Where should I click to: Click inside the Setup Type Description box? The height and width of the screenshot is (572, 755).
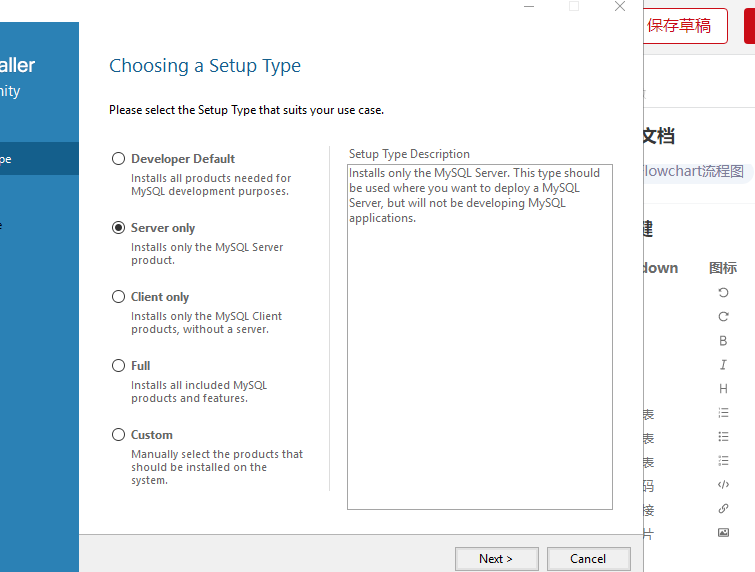pyautogui.click(x=480, y=337)
